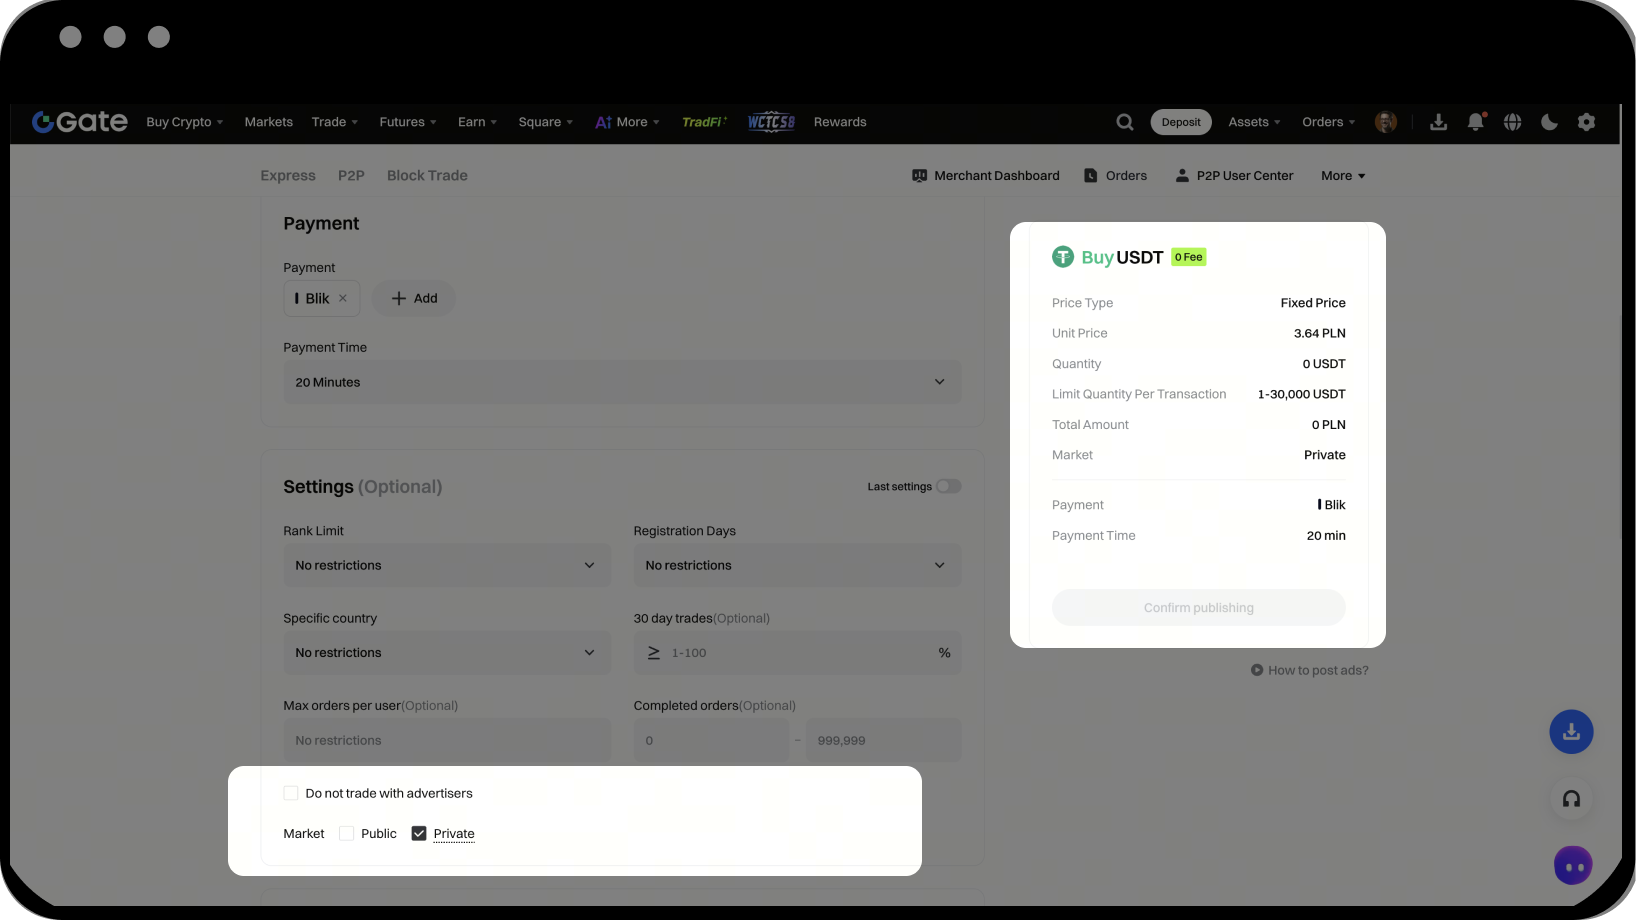Toggle dark mode moon icon
Screen dimensions: 1636x920
(1549, 122)
